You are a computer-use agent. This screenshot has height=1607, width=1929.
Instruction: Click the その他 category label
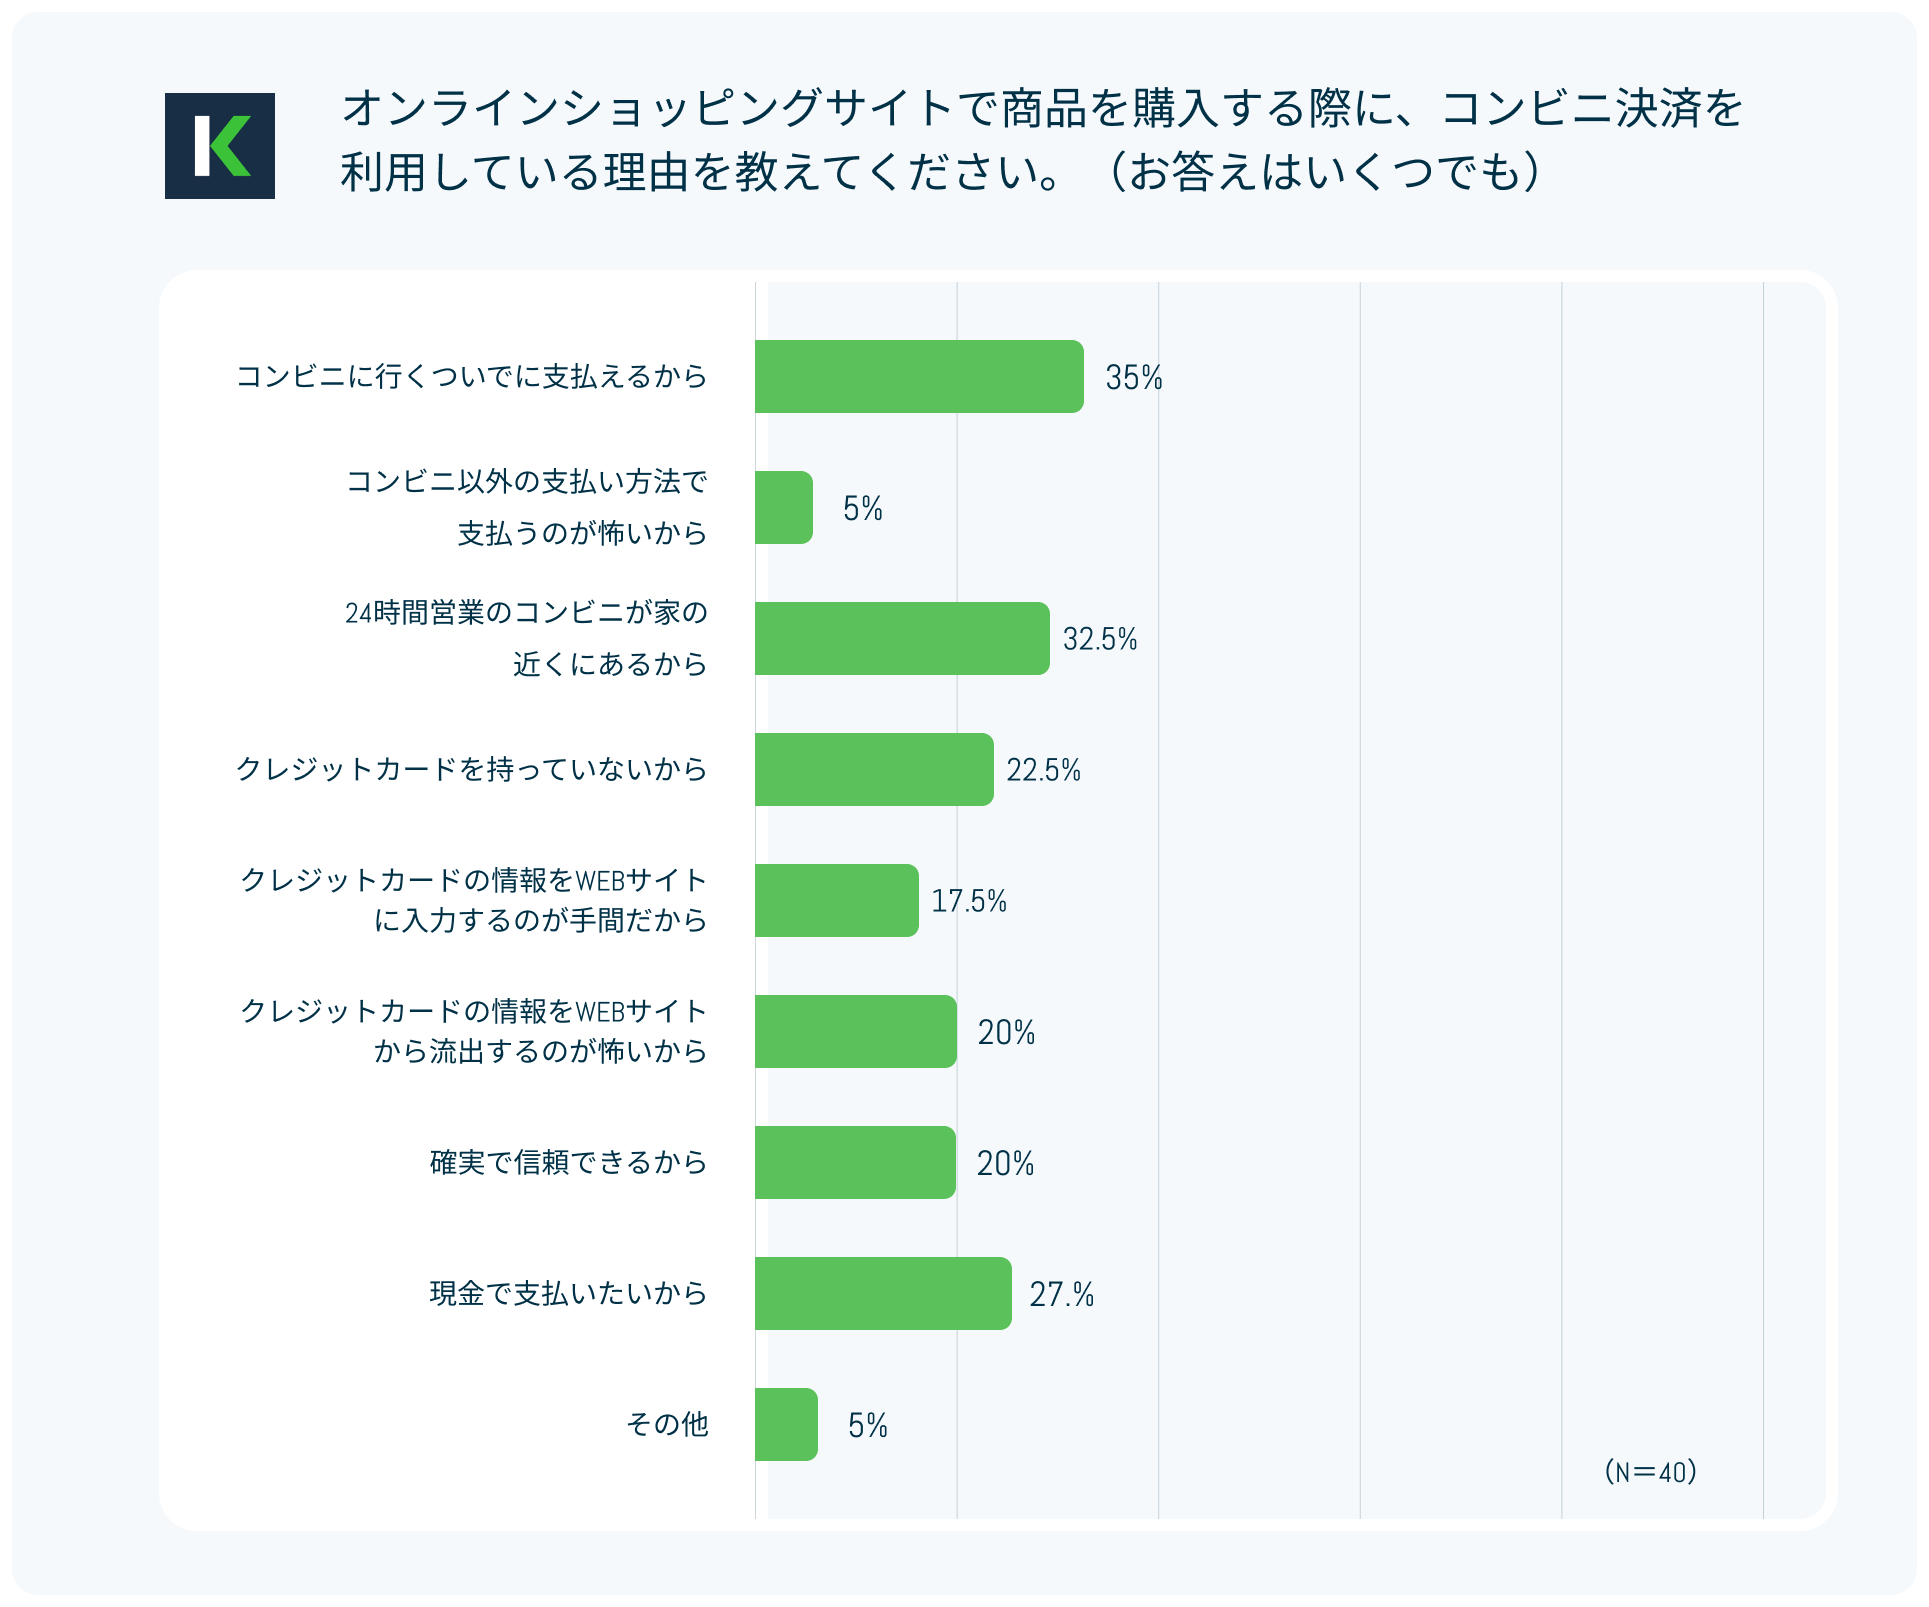[667, 1425]
